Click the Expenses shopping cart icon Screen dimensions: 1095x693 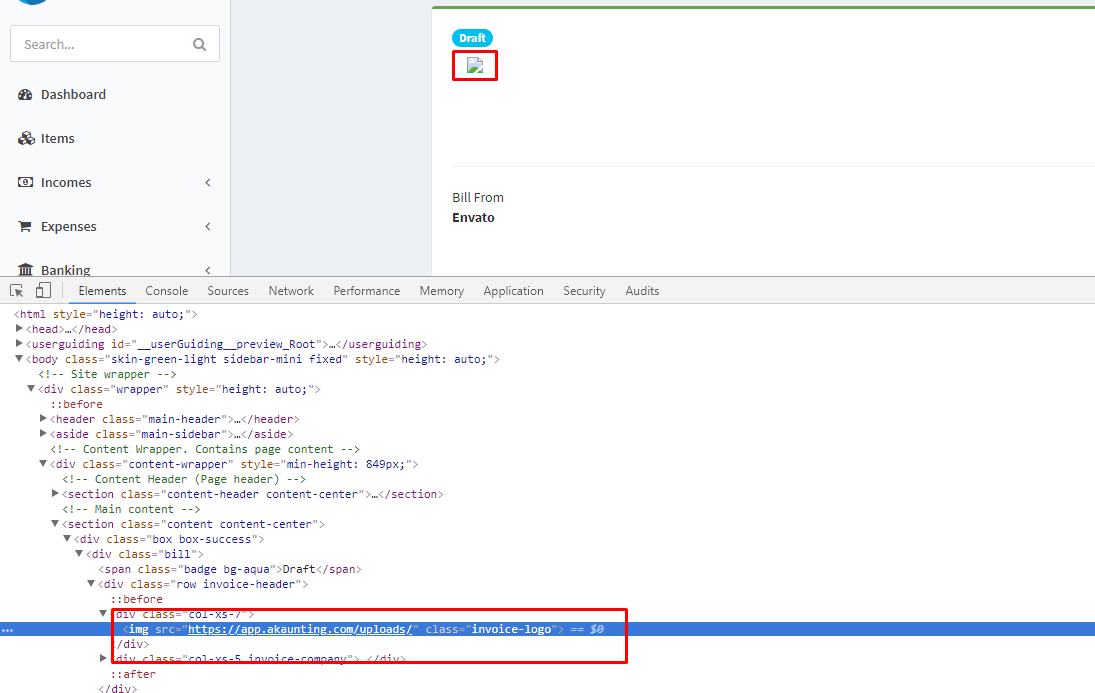click(25, 226)
